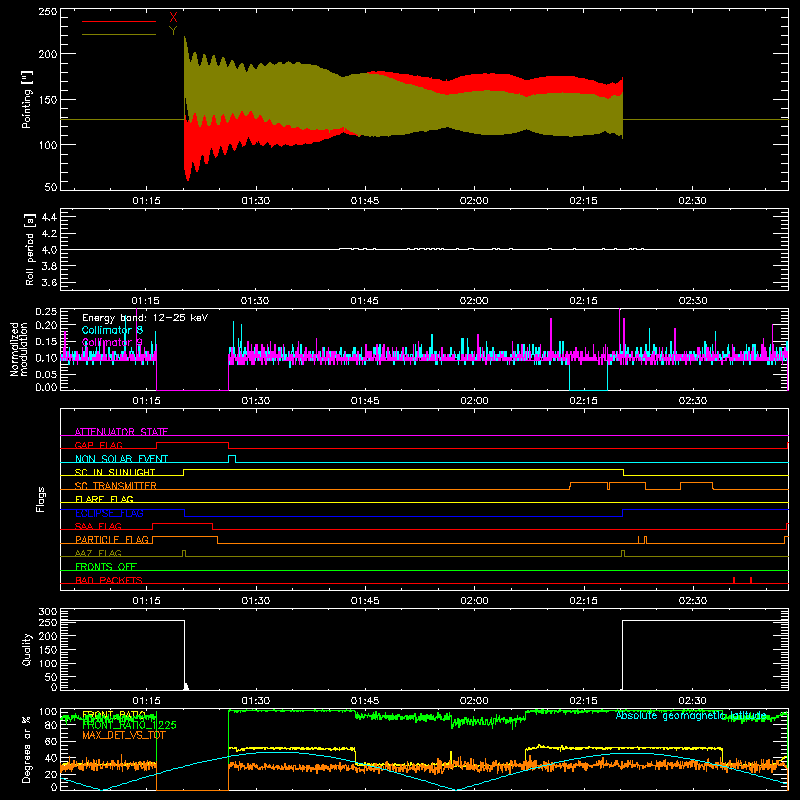Click the 80 tick on Degrees axis
Screen dimensions: 800x800
click(51, 726)
